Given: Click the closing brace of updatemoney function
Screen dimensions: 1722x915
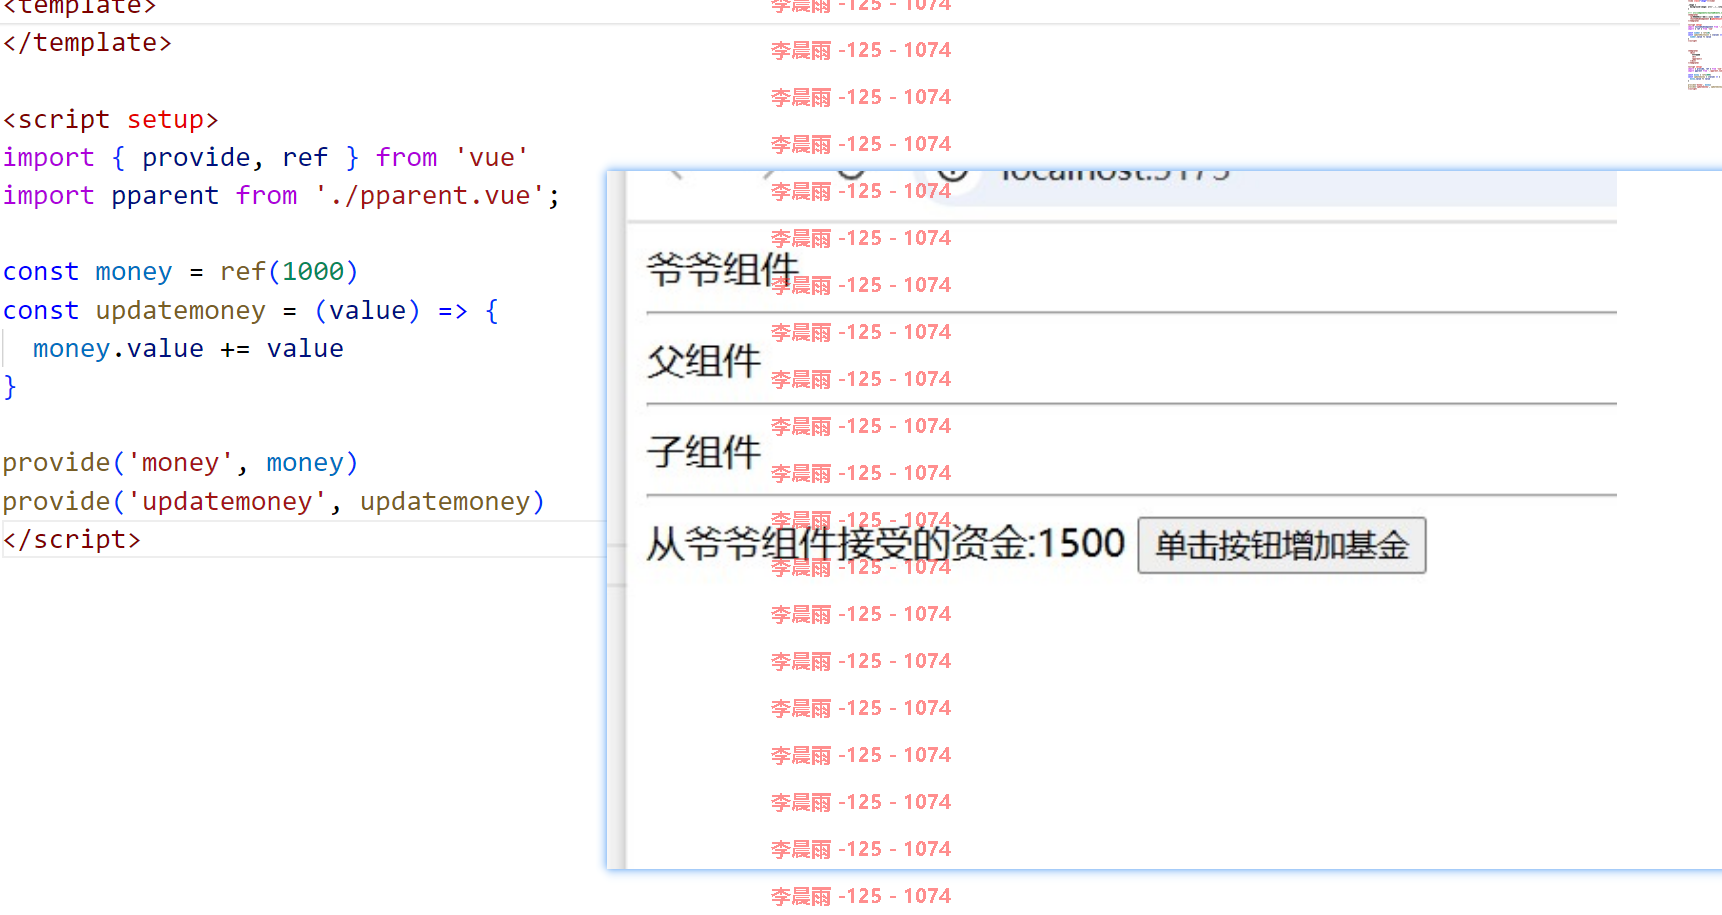Looking at the screenshot, I should (x=10, y=386).
